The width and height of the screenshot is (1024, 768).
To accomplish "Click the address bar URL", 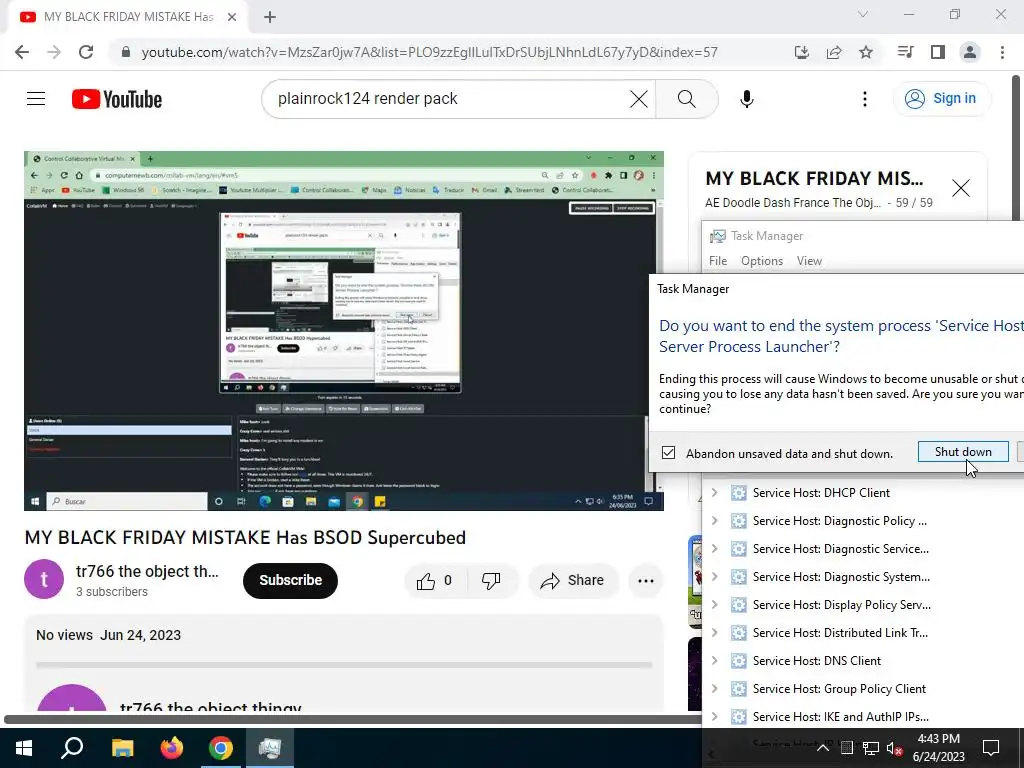I will 429,52.
